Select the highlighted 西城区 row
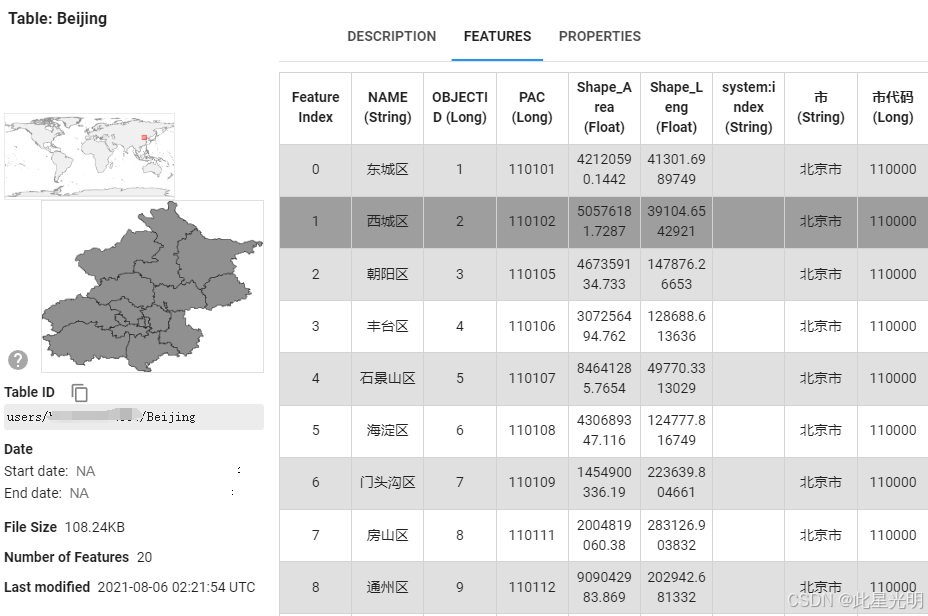This screenshot has height=616, width=928. pos(604,222)
